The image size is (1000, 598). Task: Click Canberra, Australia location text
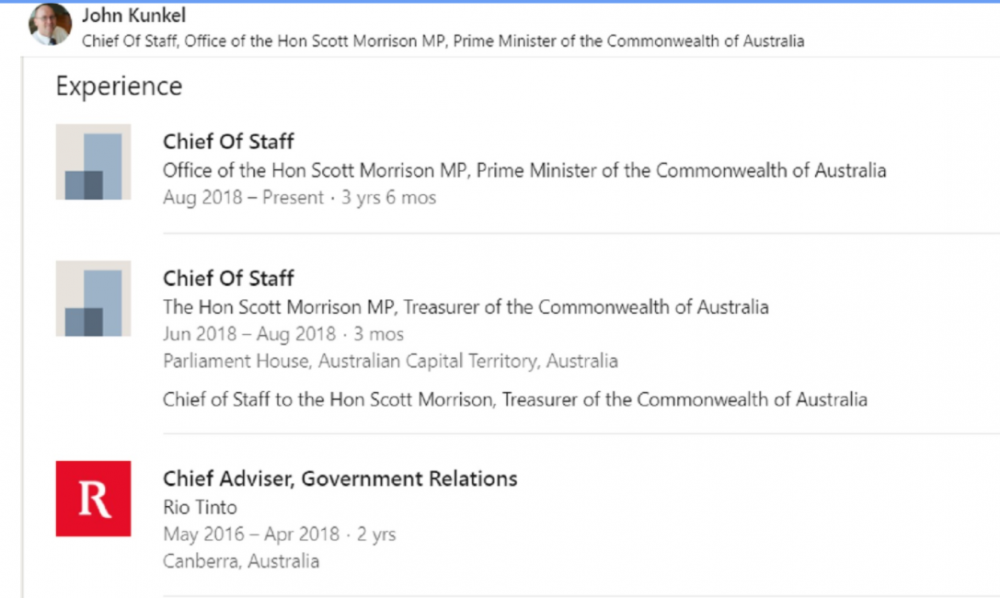coord(241,562)
